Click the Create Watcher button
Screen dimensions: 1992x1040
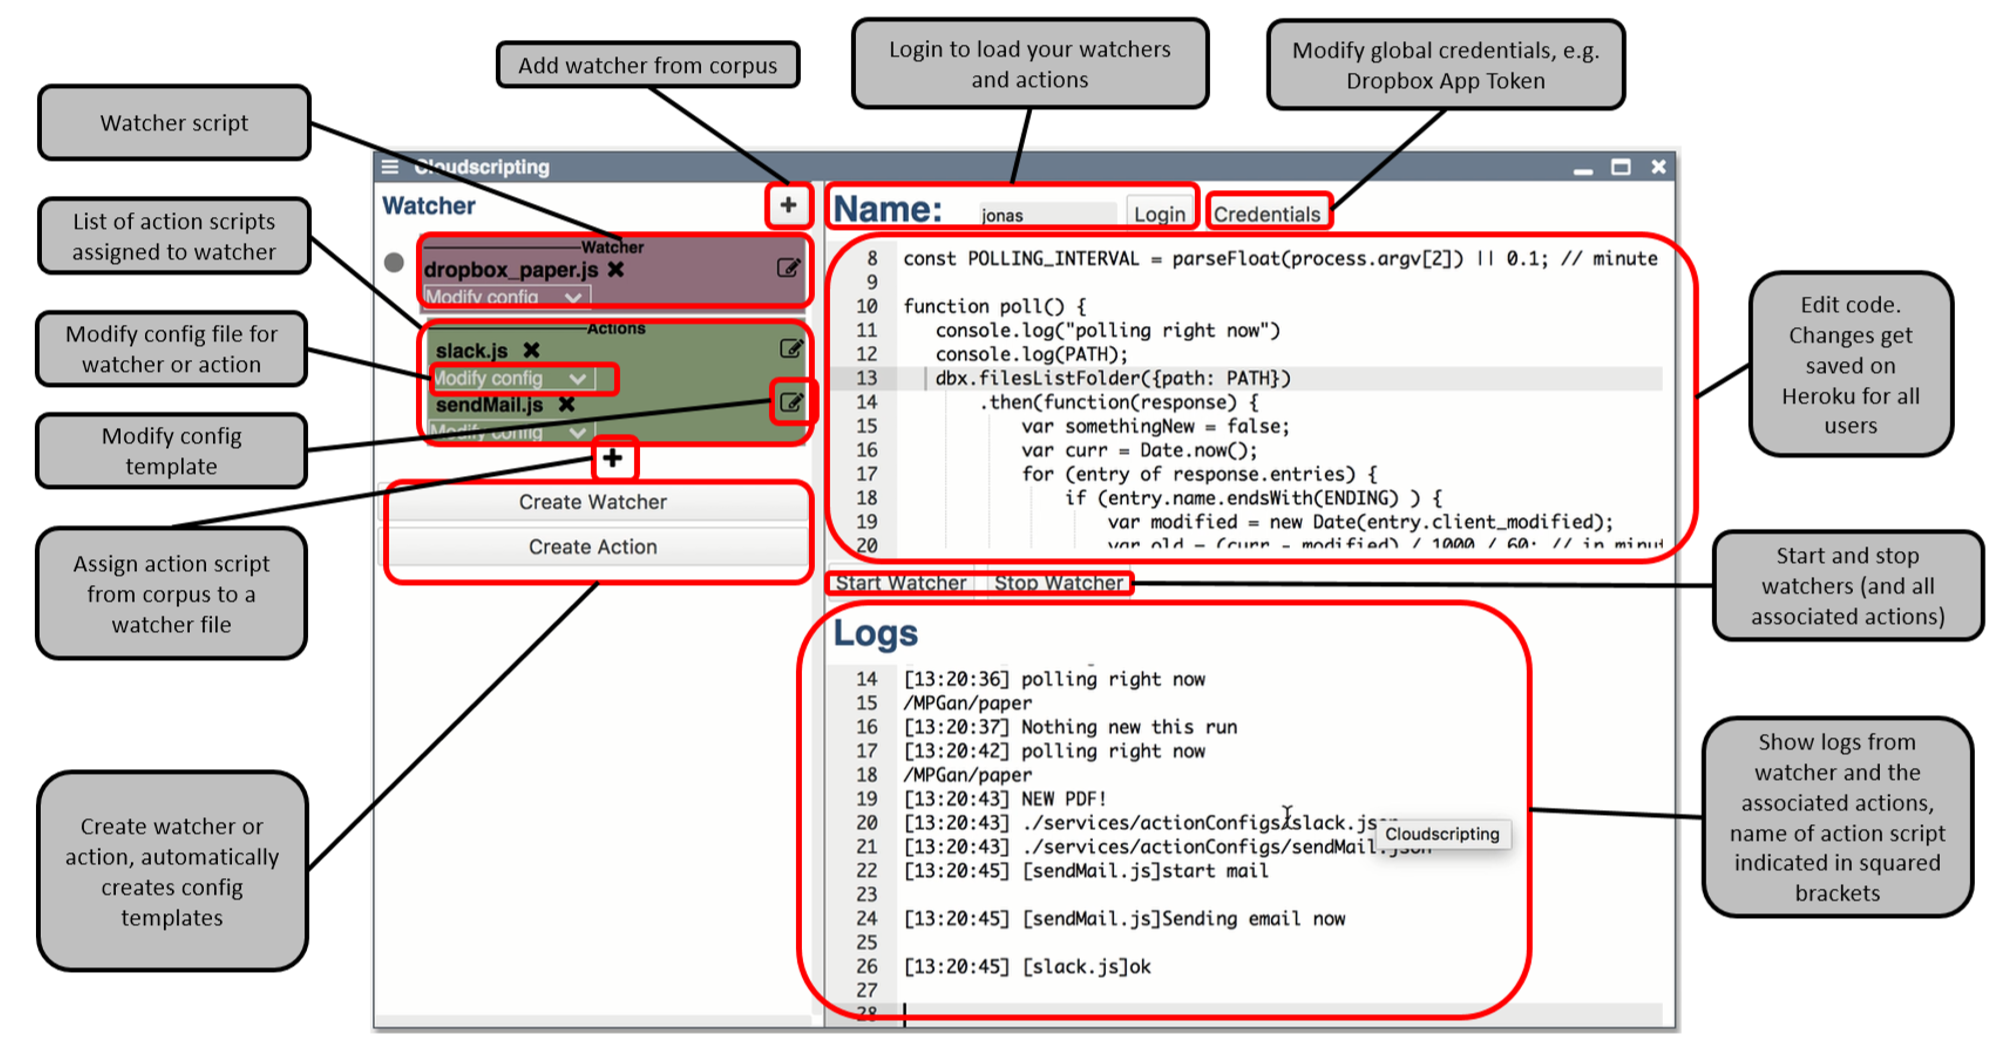(594, 502)
